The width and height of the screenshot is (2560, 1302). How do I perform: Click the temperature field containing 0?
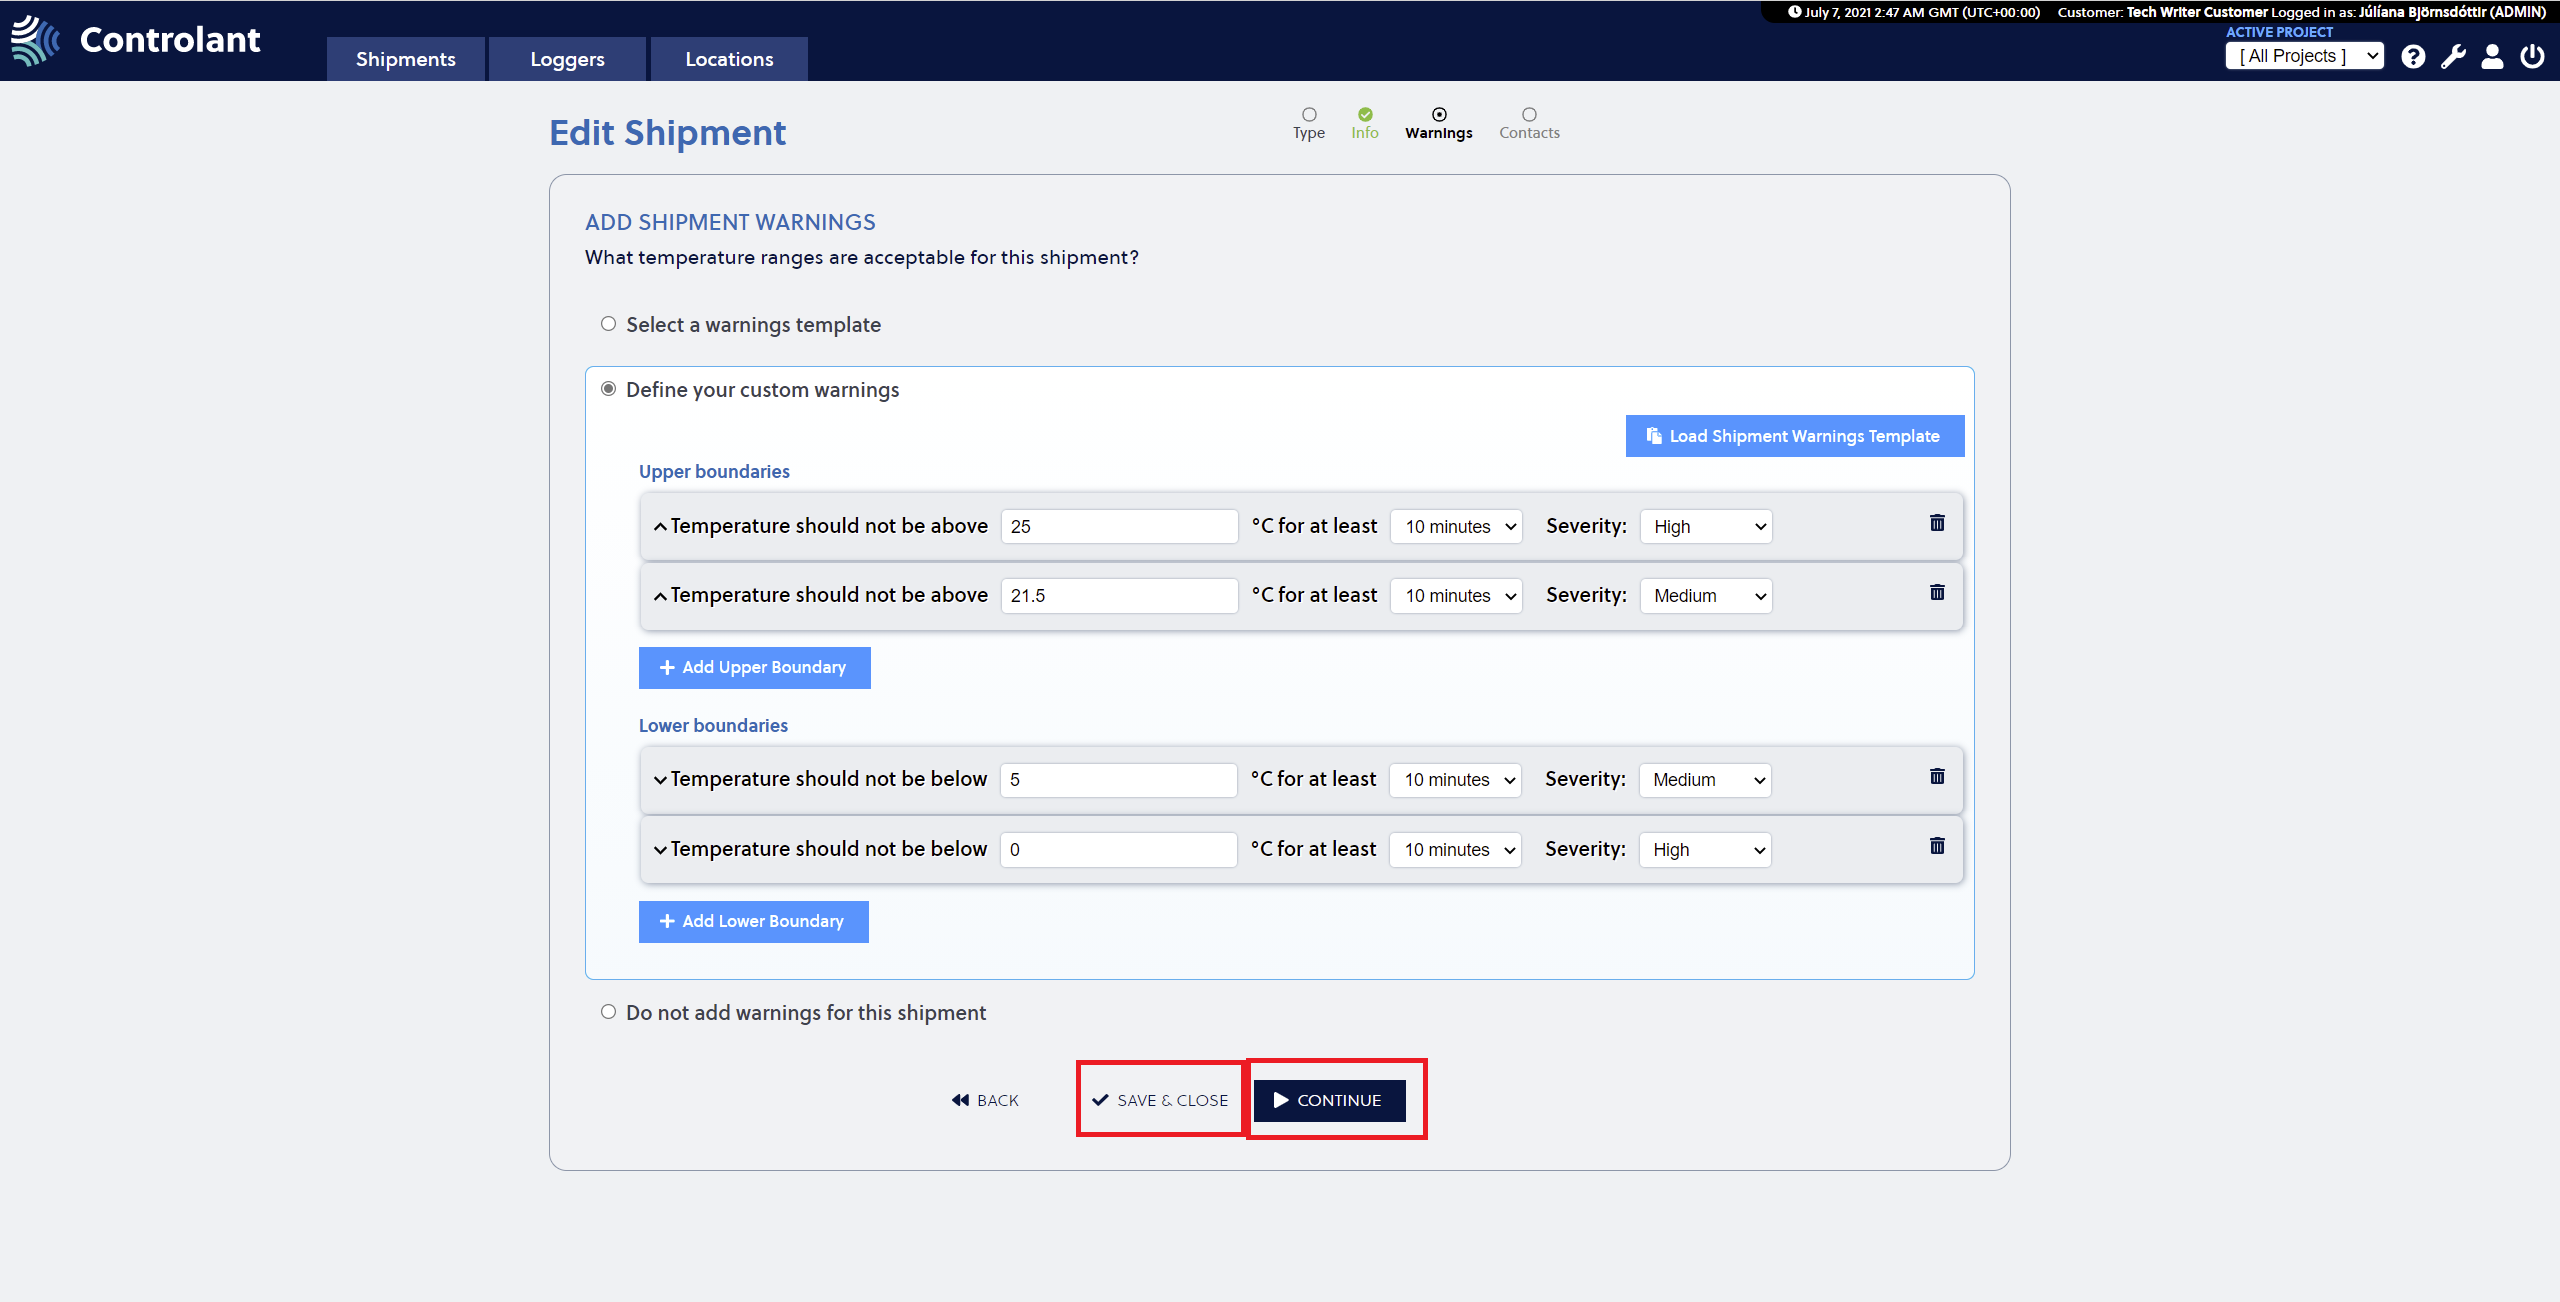coord(1119,850)
